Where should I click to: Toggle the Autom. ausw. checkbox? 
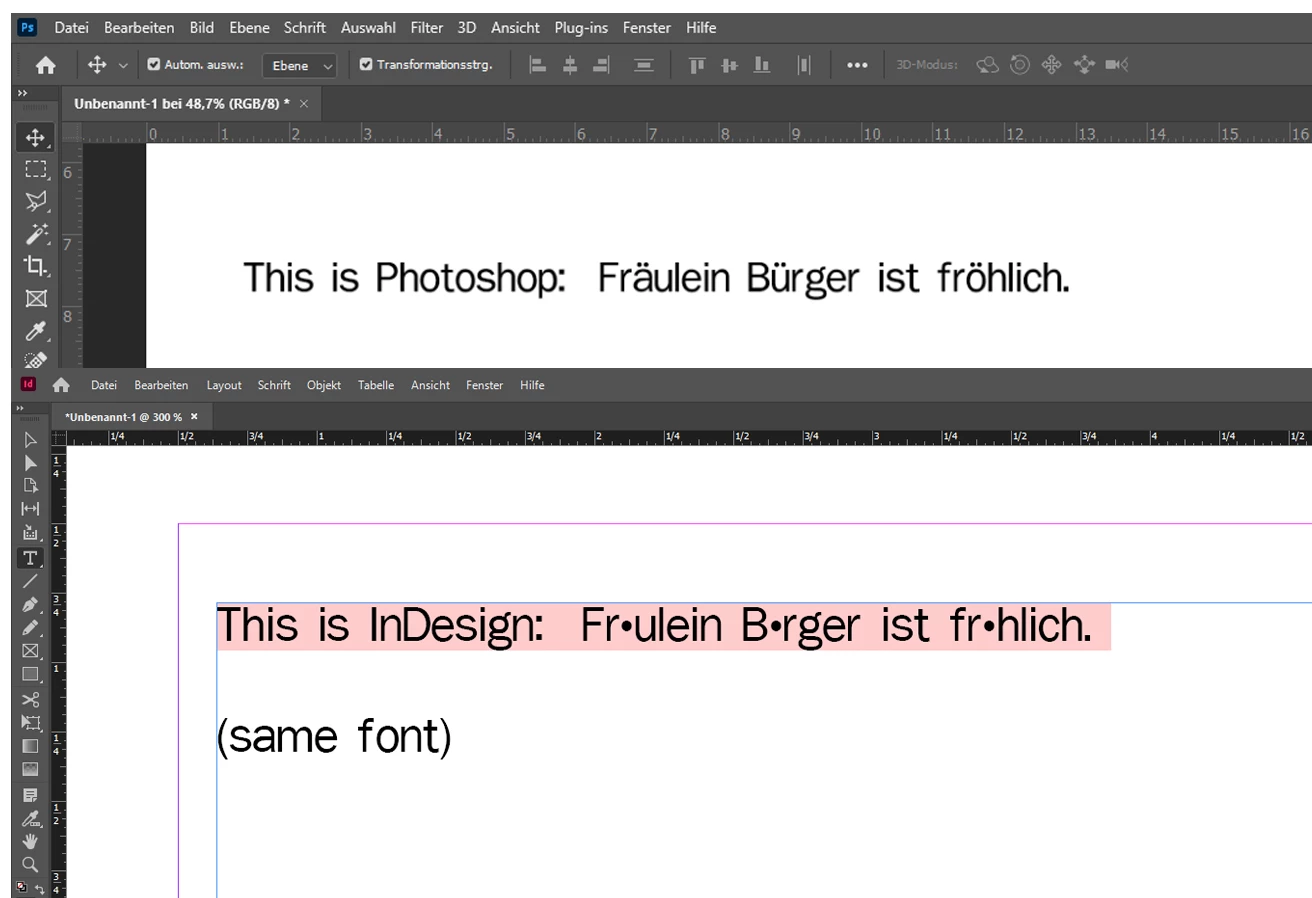[x=153, y=65]
